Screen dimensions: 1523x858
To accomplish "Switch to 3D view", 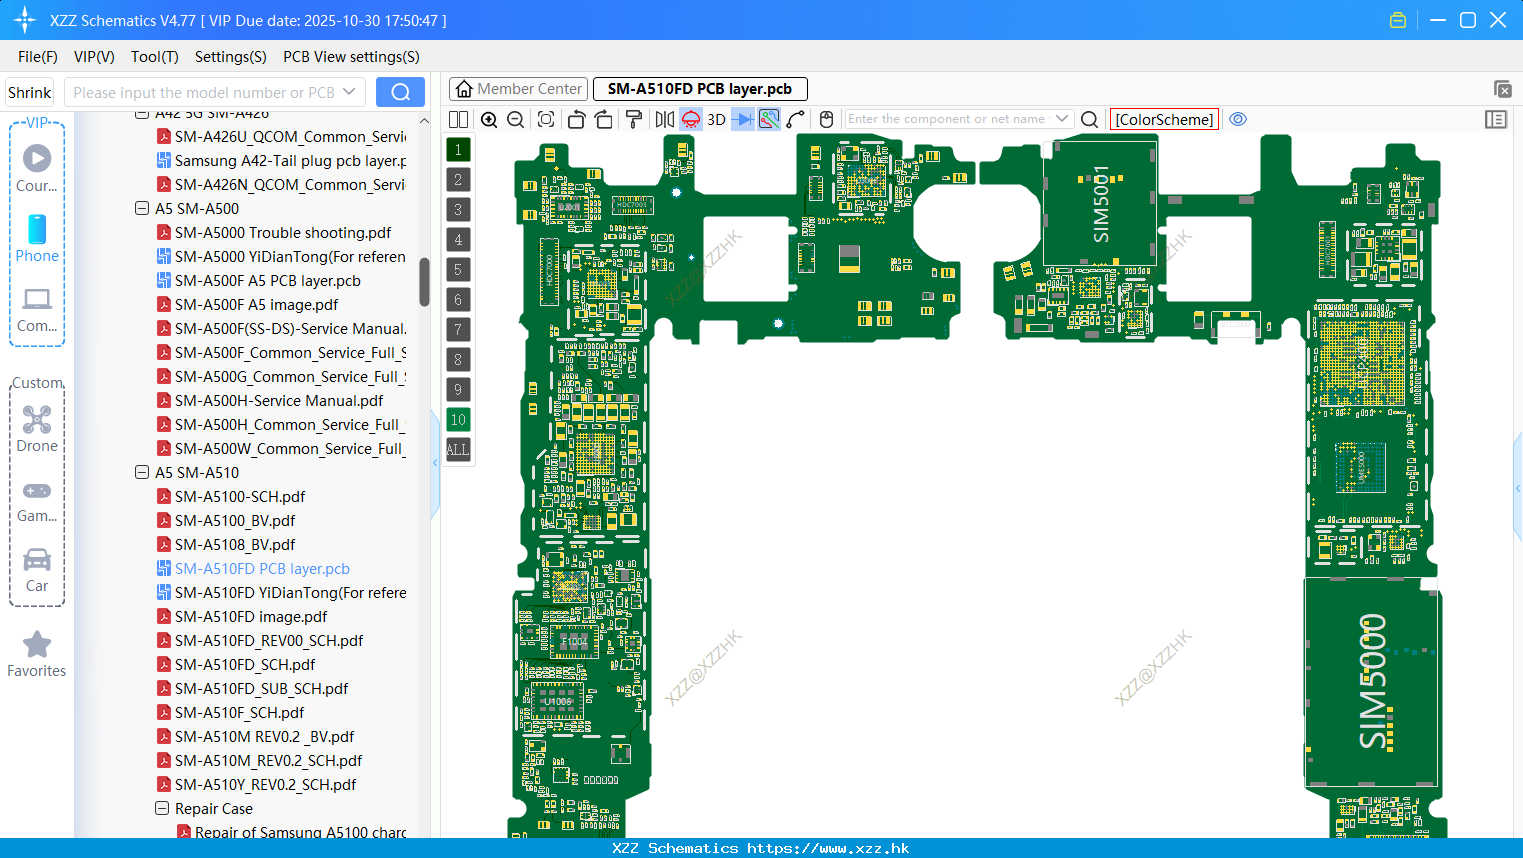I will [x=716, y=119].
